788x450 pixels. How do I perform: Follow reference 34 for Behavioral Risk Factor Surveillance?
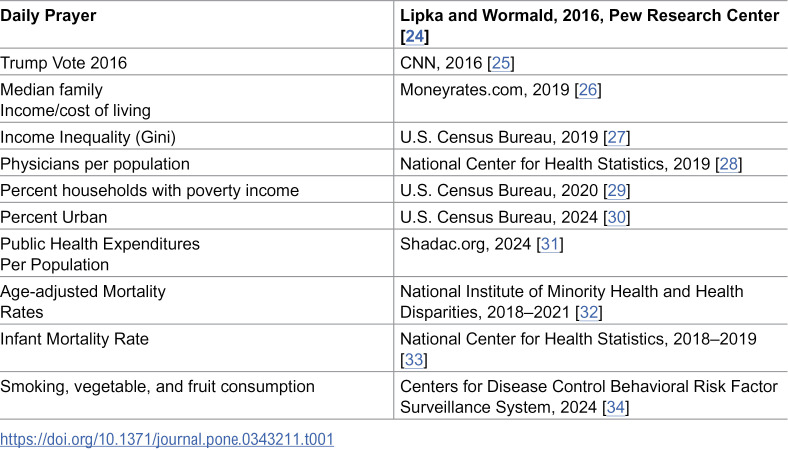tap(616, 407)
